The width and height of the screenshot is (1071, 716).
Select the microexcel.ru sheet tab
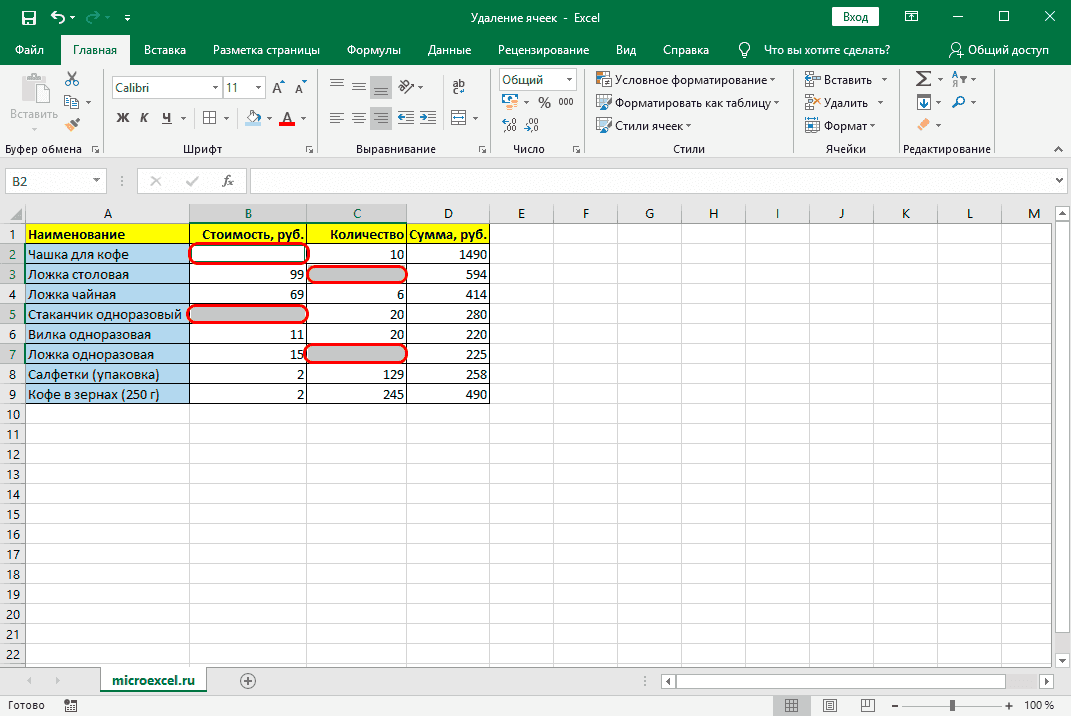click(153, 679)
